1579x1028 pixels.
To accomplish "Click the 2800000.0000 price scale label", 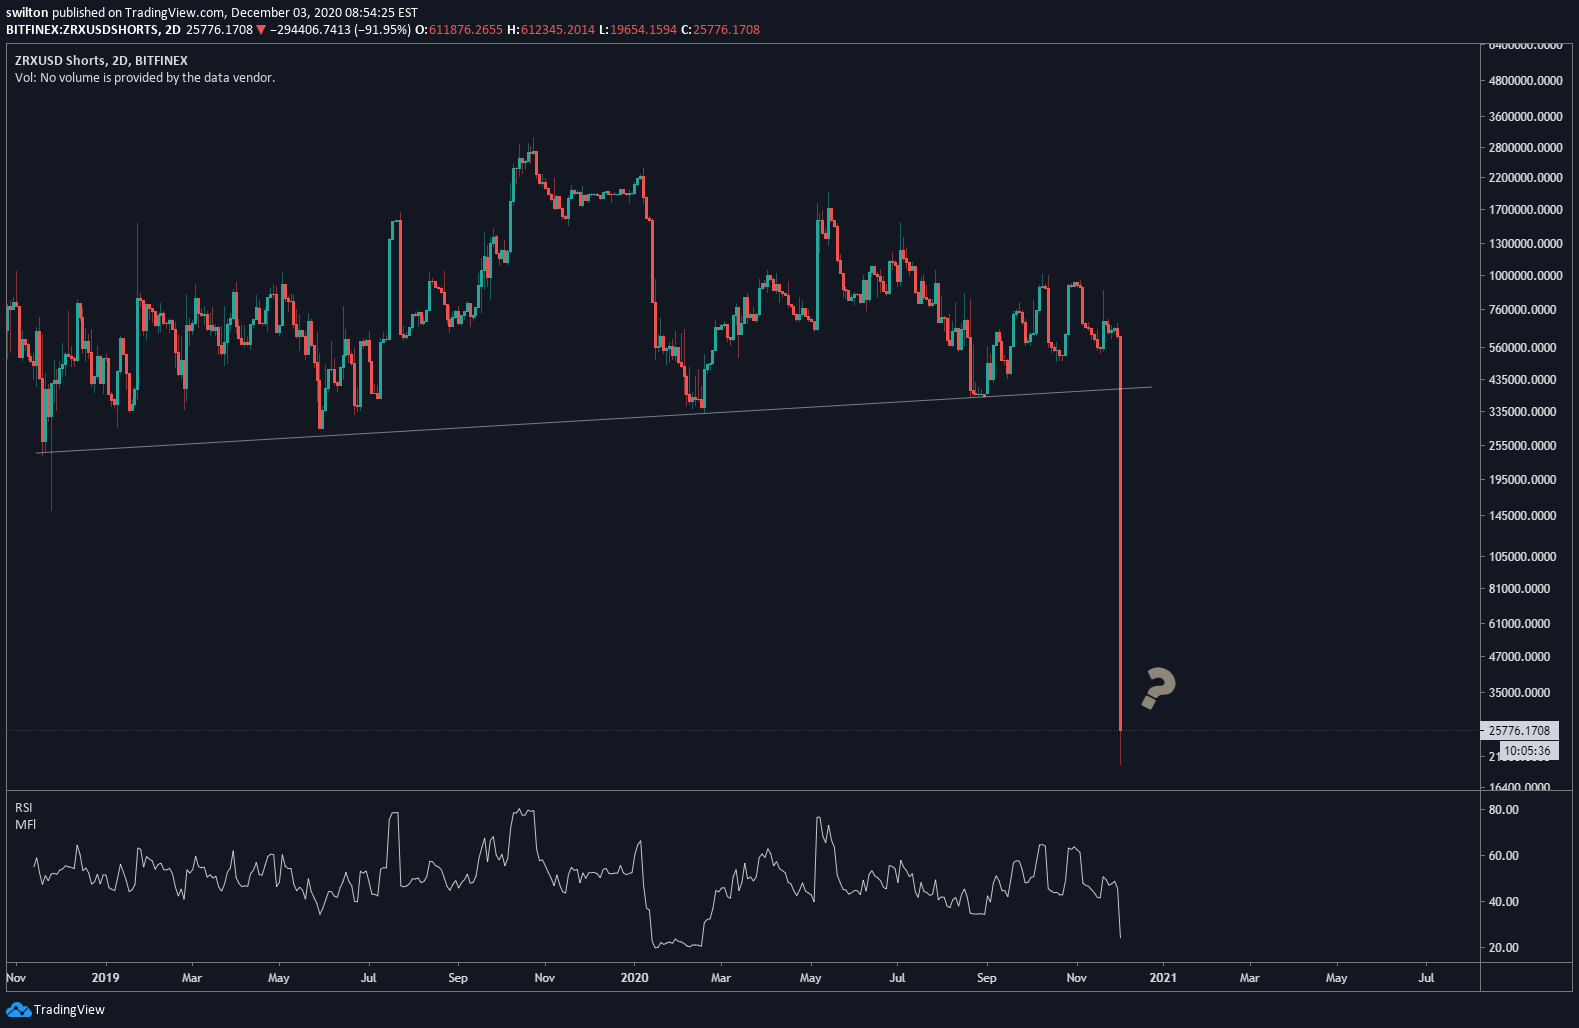I will [1526, 147].
